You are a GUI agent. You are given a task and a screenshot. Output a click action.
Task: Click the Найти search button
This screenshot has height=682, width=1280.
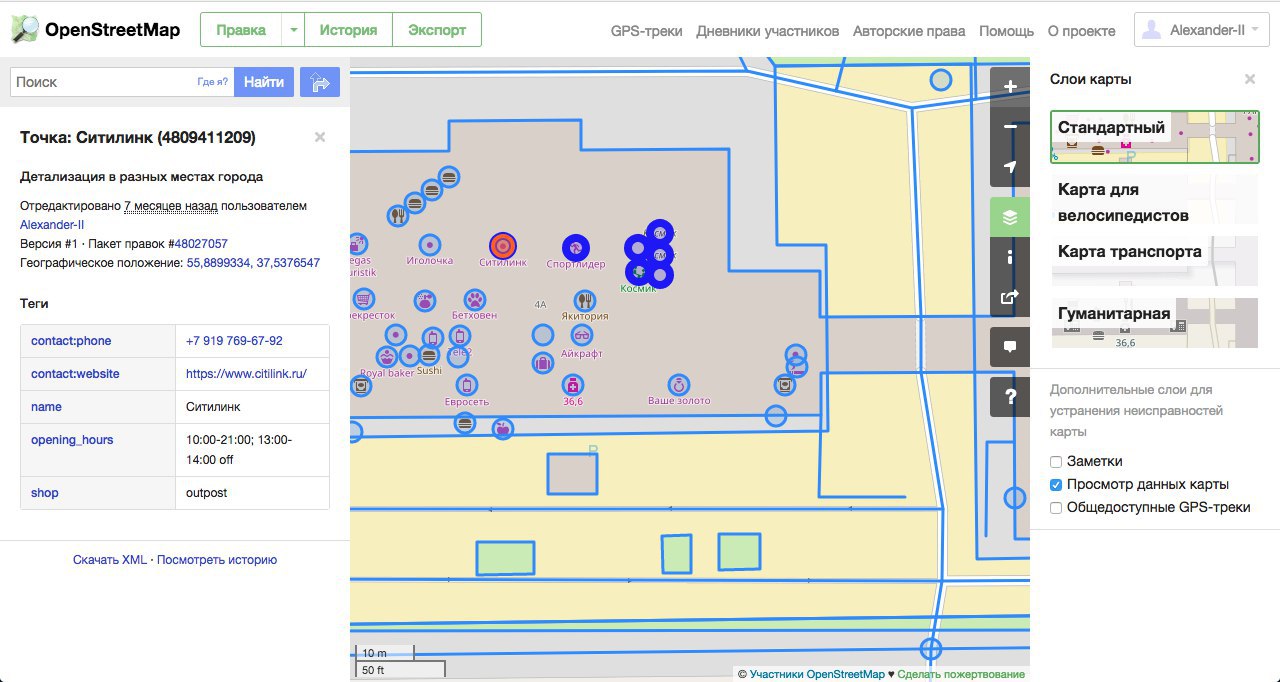click(x=264, y=82)
